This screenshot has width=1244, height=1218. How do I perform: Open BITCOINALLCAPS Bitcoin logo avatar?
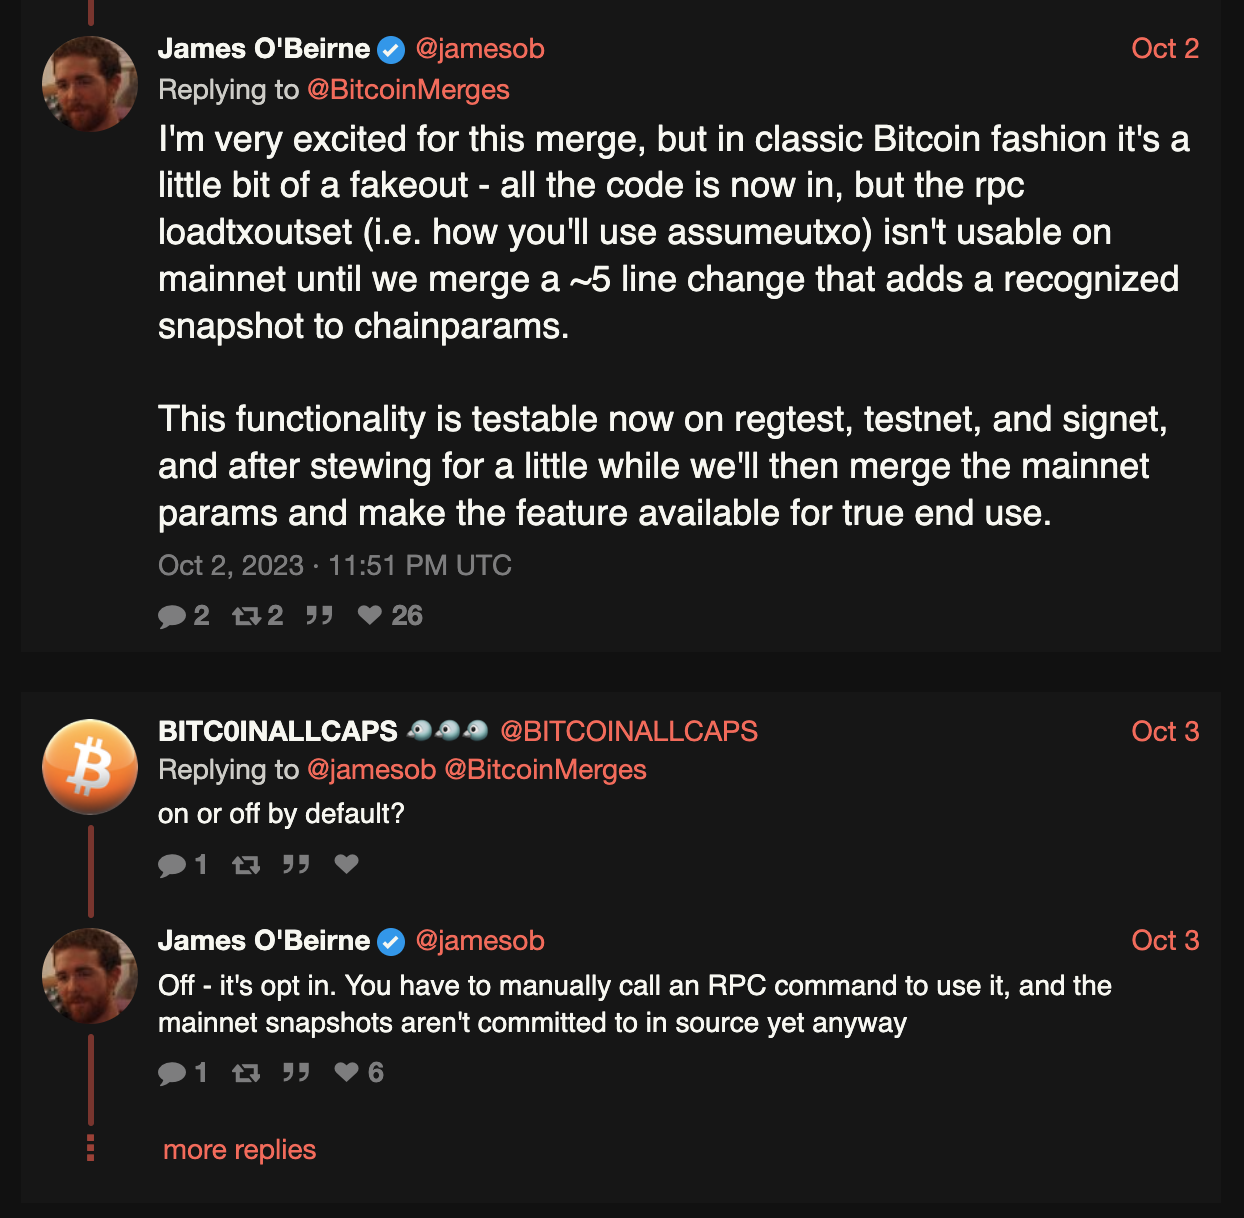(x=90, y=767)
